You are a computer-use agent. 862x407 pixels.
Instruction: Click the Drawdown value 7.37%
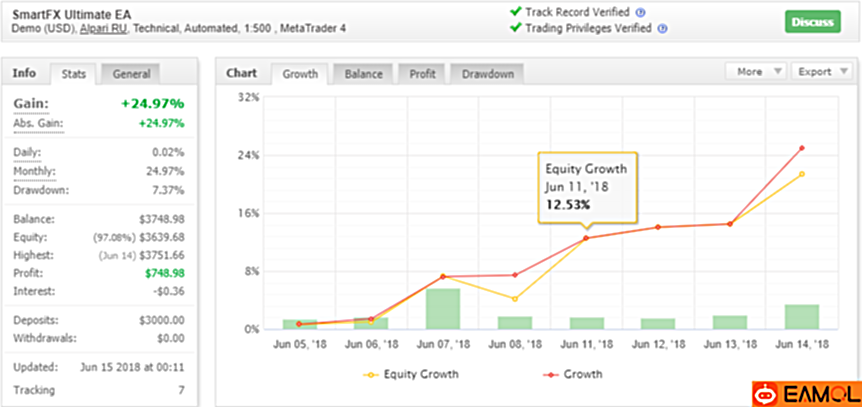168,190
